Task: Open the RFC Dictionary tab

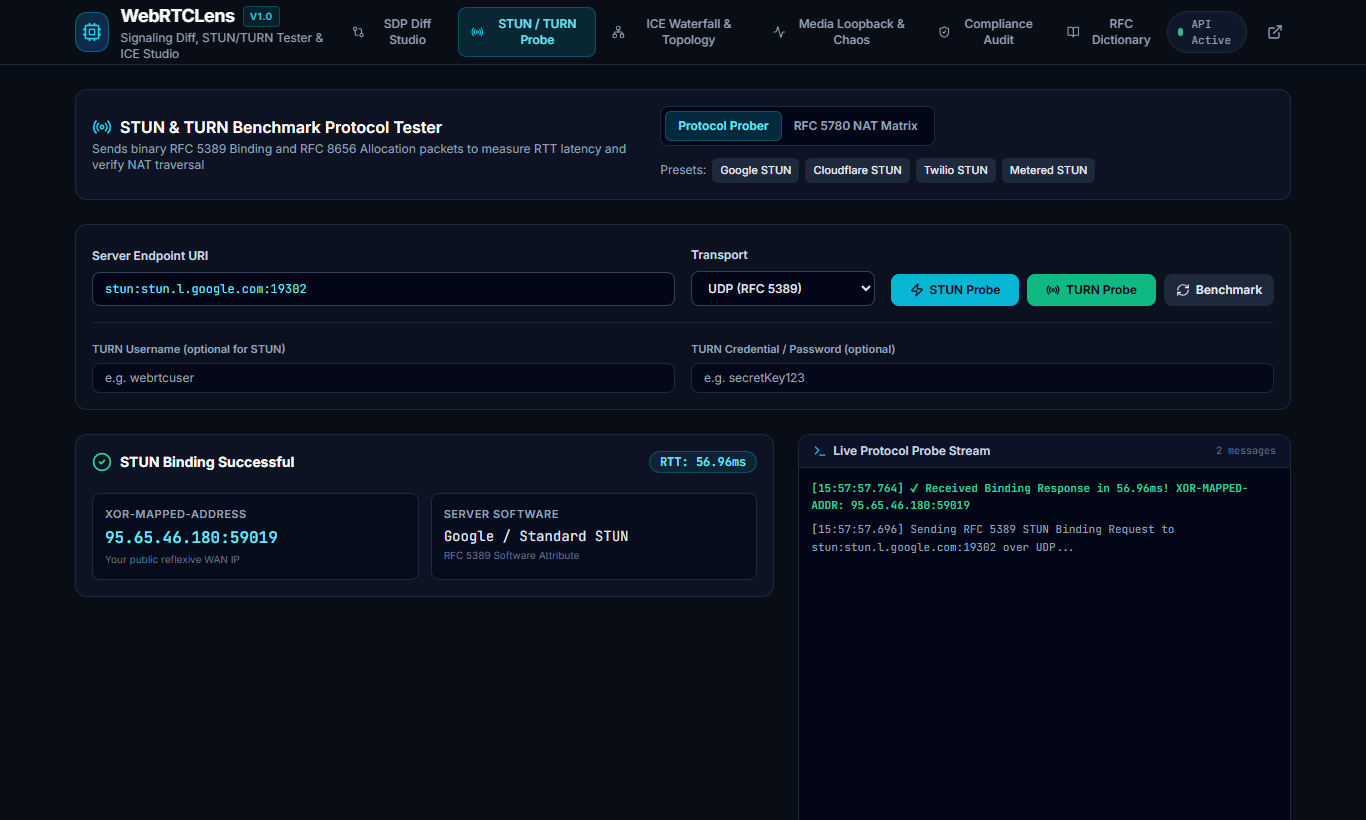Action: (x=1108, y=32)
